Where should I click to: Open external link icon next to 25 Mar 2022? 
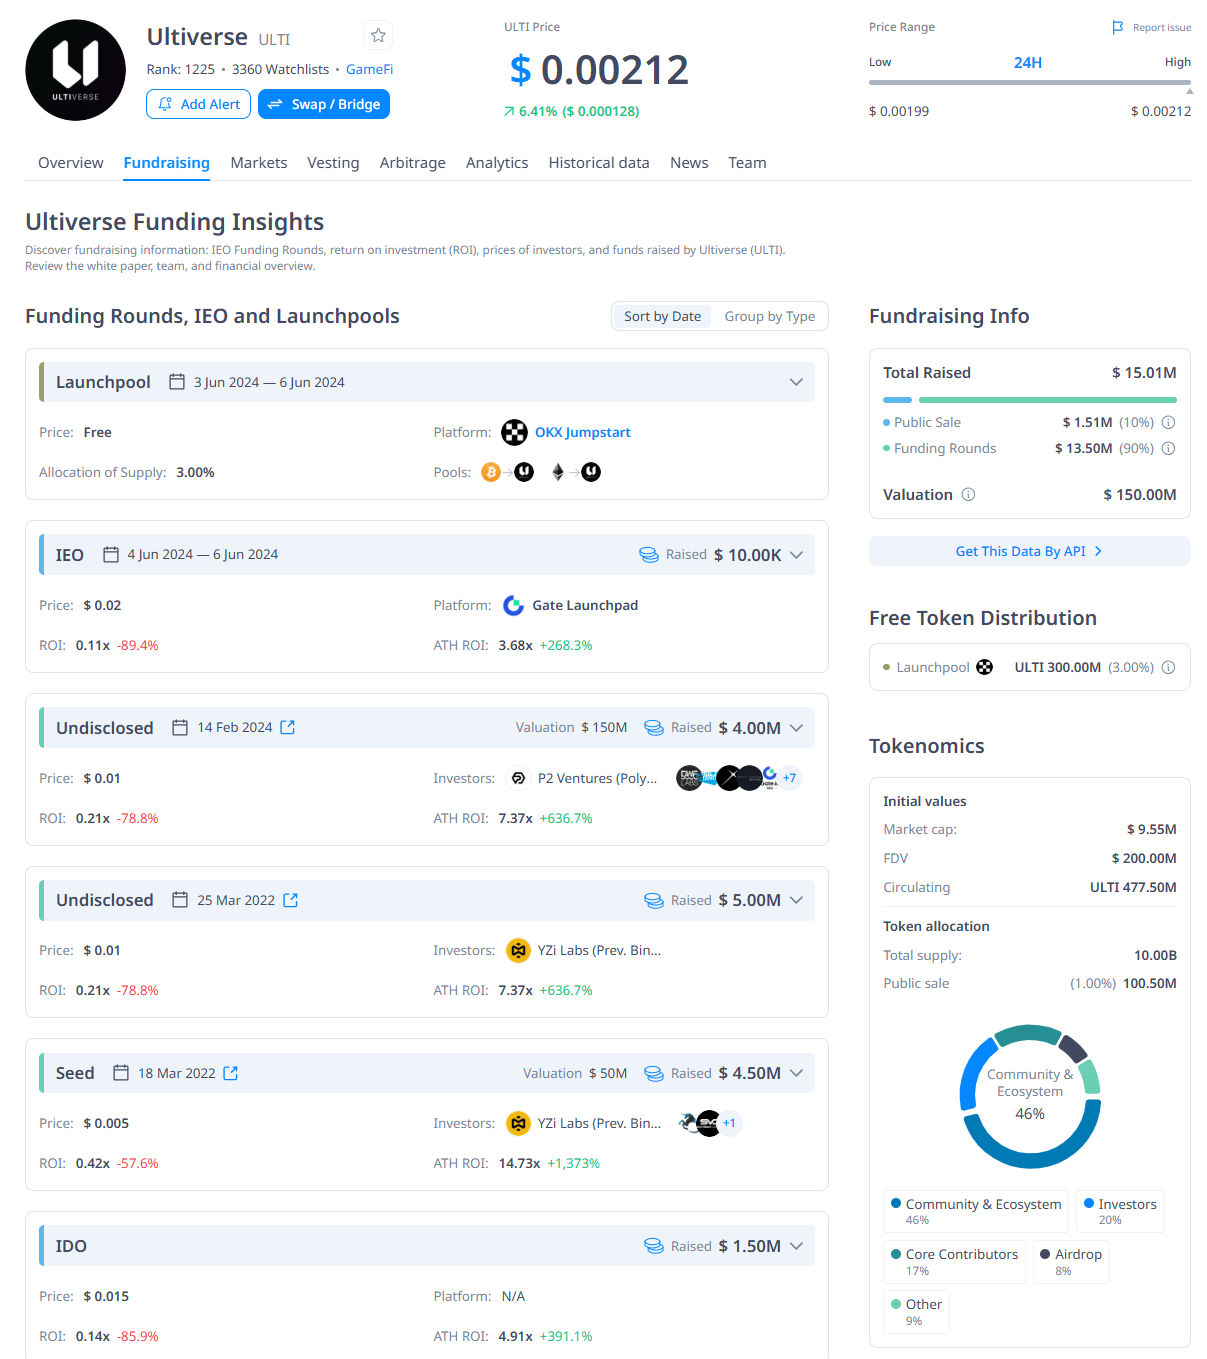pyautogui.click(x=291, y=900)
